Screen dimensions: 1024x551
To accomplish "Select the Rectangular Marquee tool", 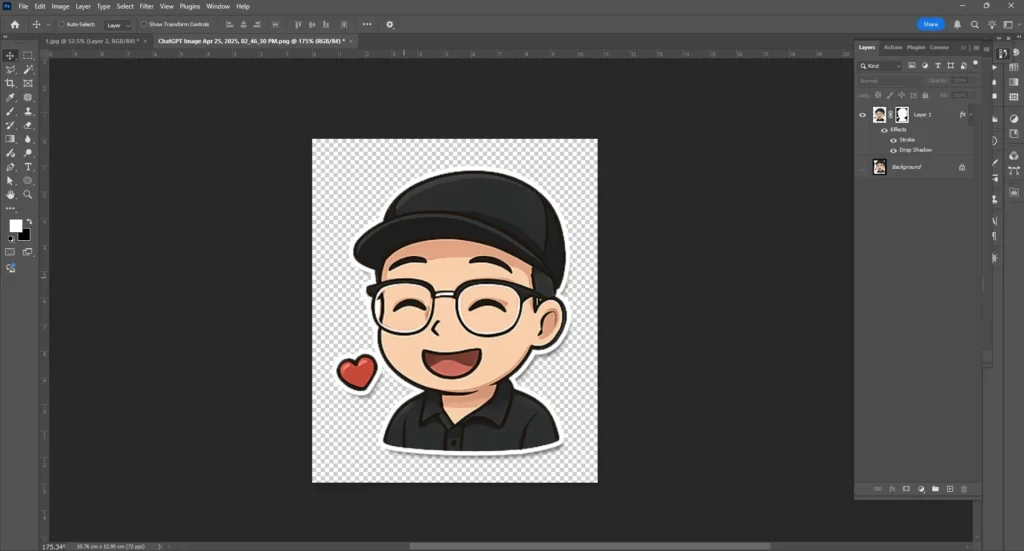I will point(28,55).
